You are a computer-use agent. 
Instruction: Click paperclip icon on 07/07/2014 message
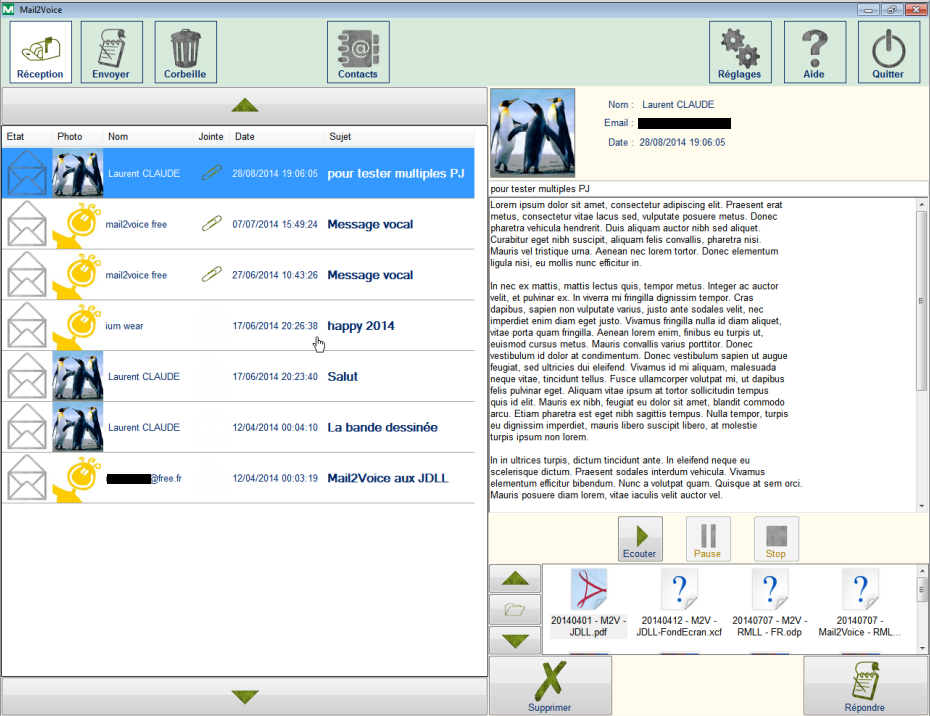tap(212, 223)
